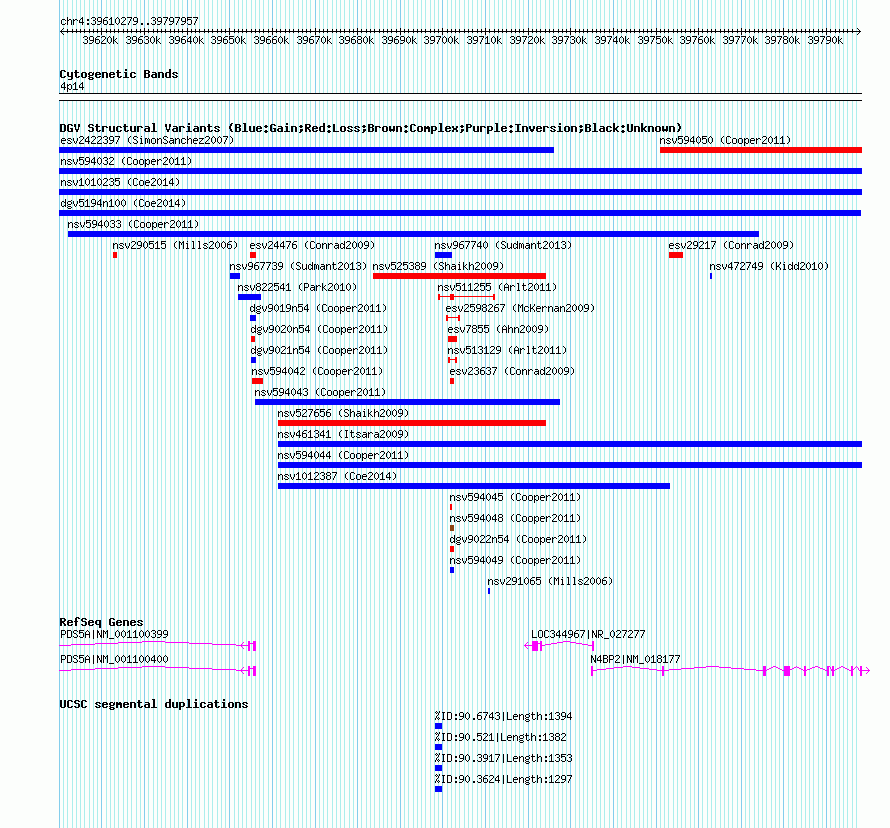The width and height of the screenshot is (890, 828).
Task: Click the chr4:39610279..39797957 coordinate label
Action: pos(129,21)
